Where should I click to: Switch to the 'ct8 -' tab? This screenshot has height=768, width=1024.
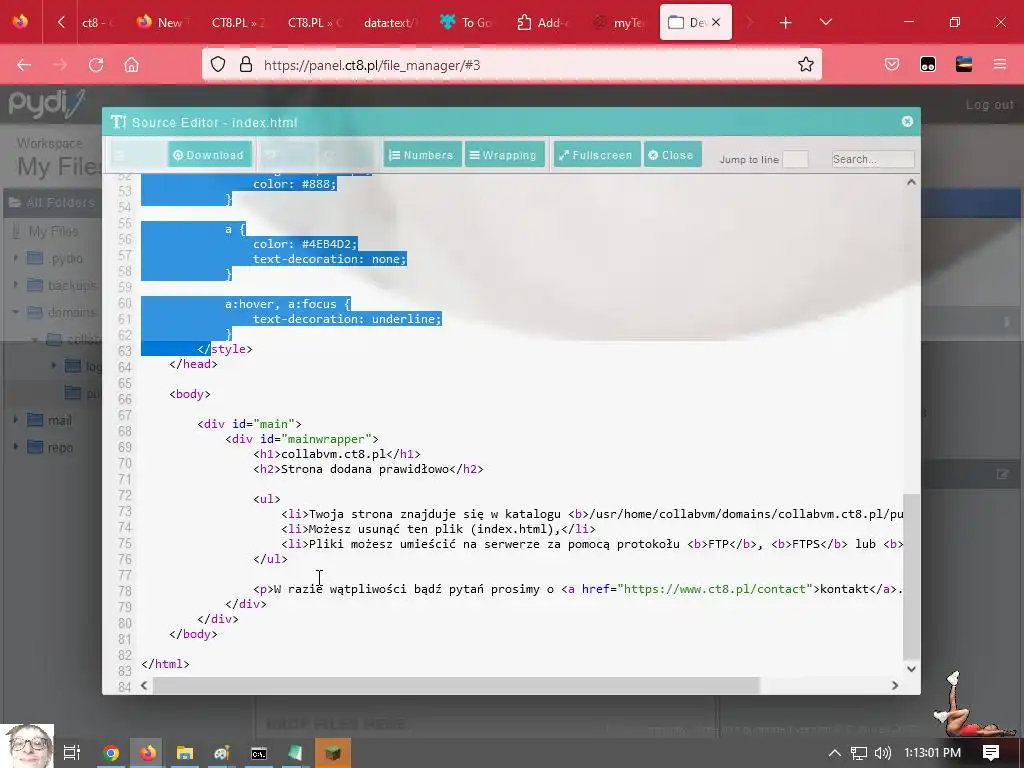click(x=97, y=23)
